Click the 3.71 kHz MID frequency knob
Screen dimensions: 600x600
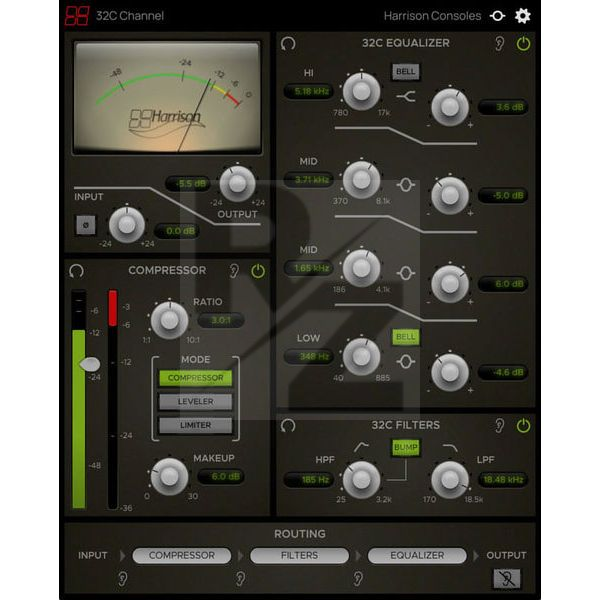[x=361, y=179]
